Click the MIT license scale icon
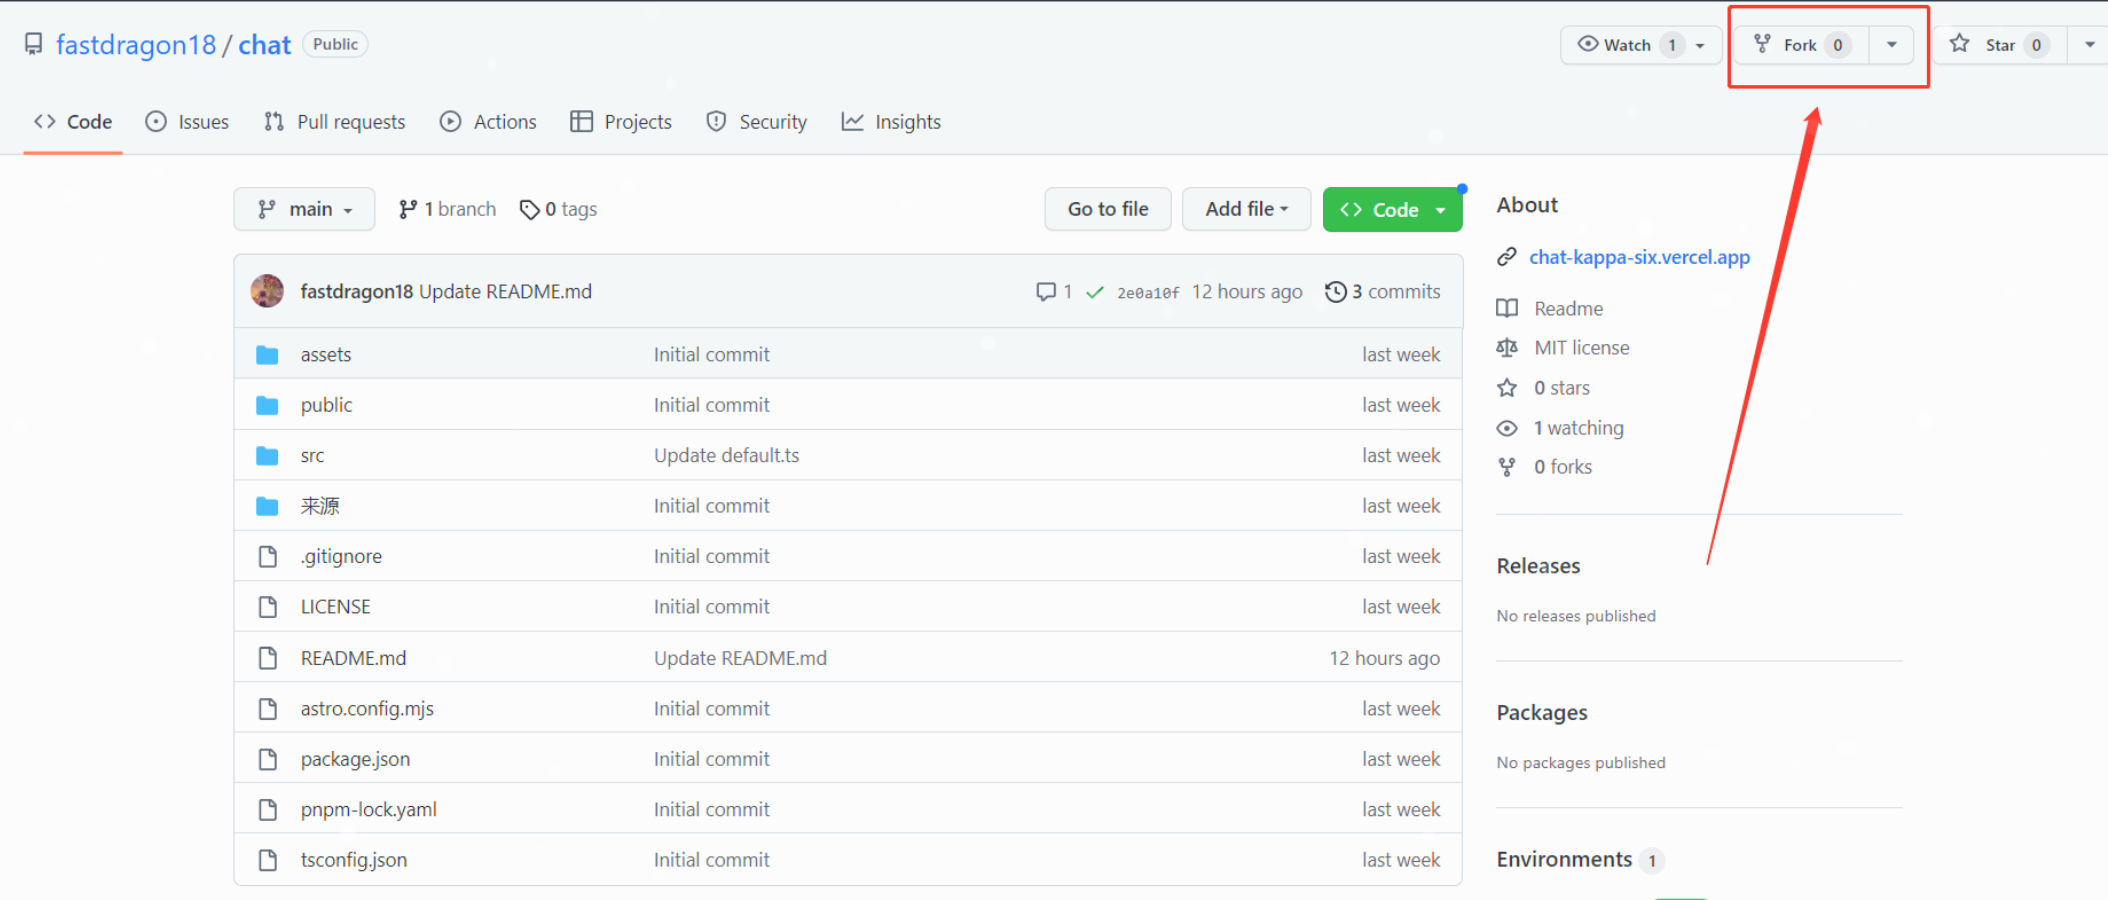The image size is (2108, 900). tap(1507, 347)
